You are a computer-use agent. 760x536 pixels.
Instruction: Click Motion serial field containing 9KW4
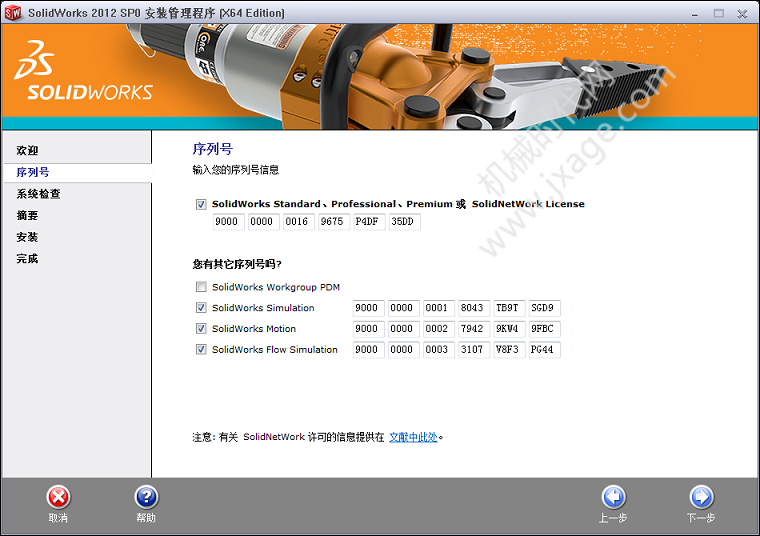point(509,329)
